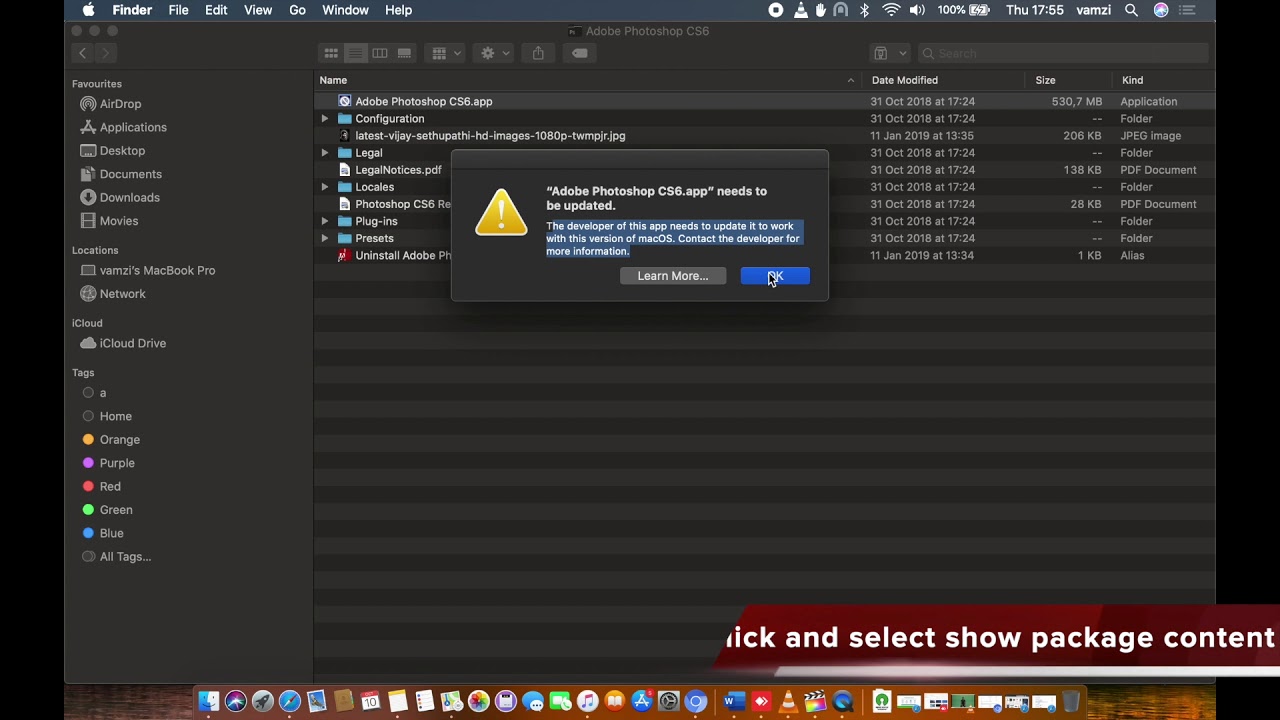Expand the Plug-ins folder
Viewport: 1280px width, 720px height.
[x=324, y=221]
